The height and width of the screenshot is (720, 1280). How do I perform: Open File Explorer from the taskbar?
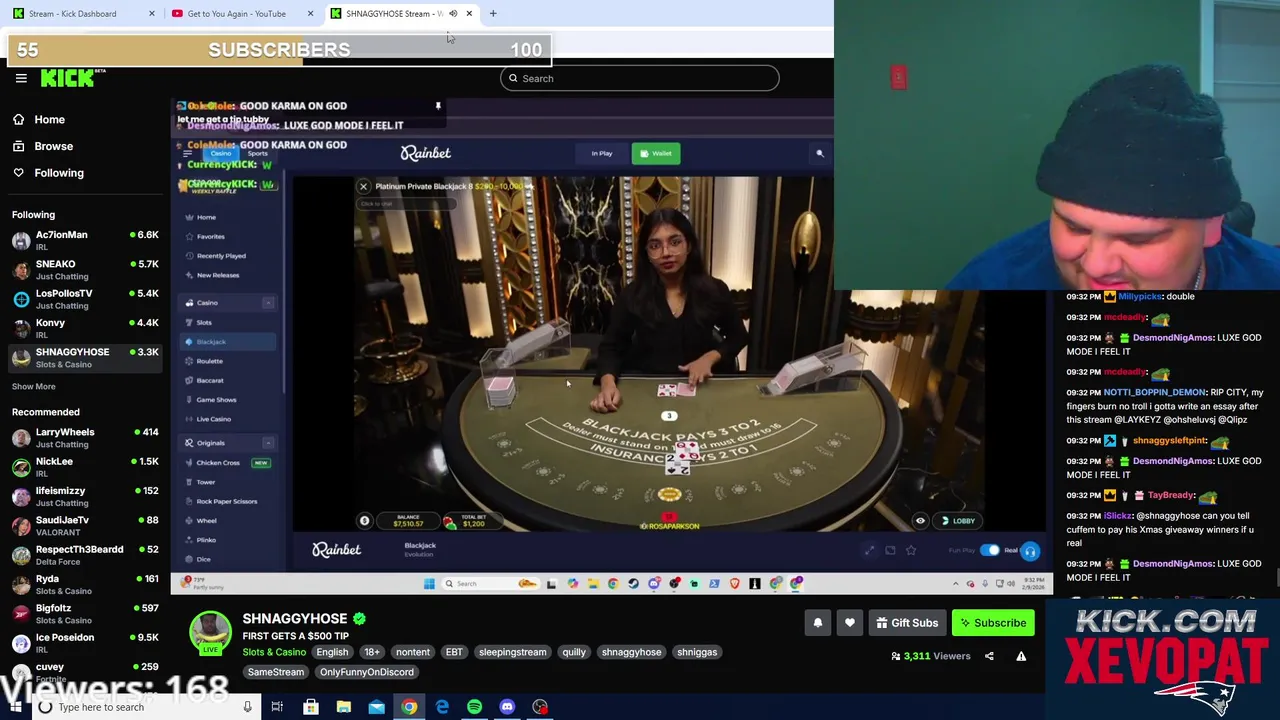(x=343, y=707)
